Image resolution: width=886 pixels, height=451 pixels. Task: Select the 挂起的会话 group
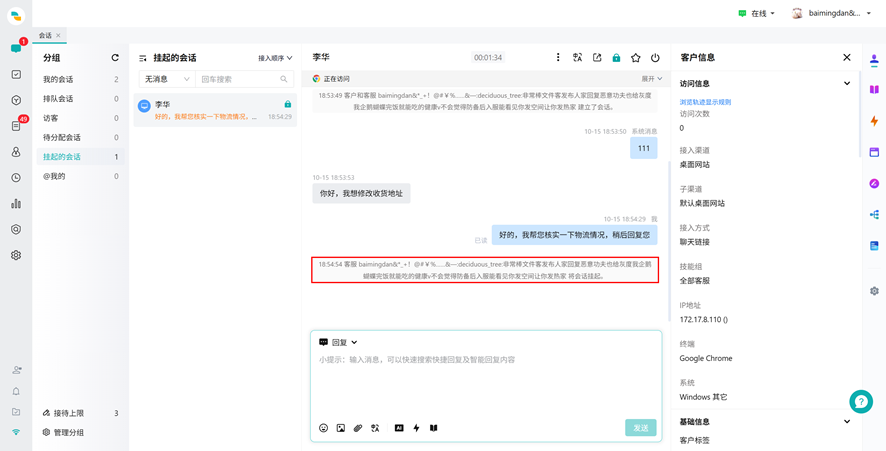point(81,157)
